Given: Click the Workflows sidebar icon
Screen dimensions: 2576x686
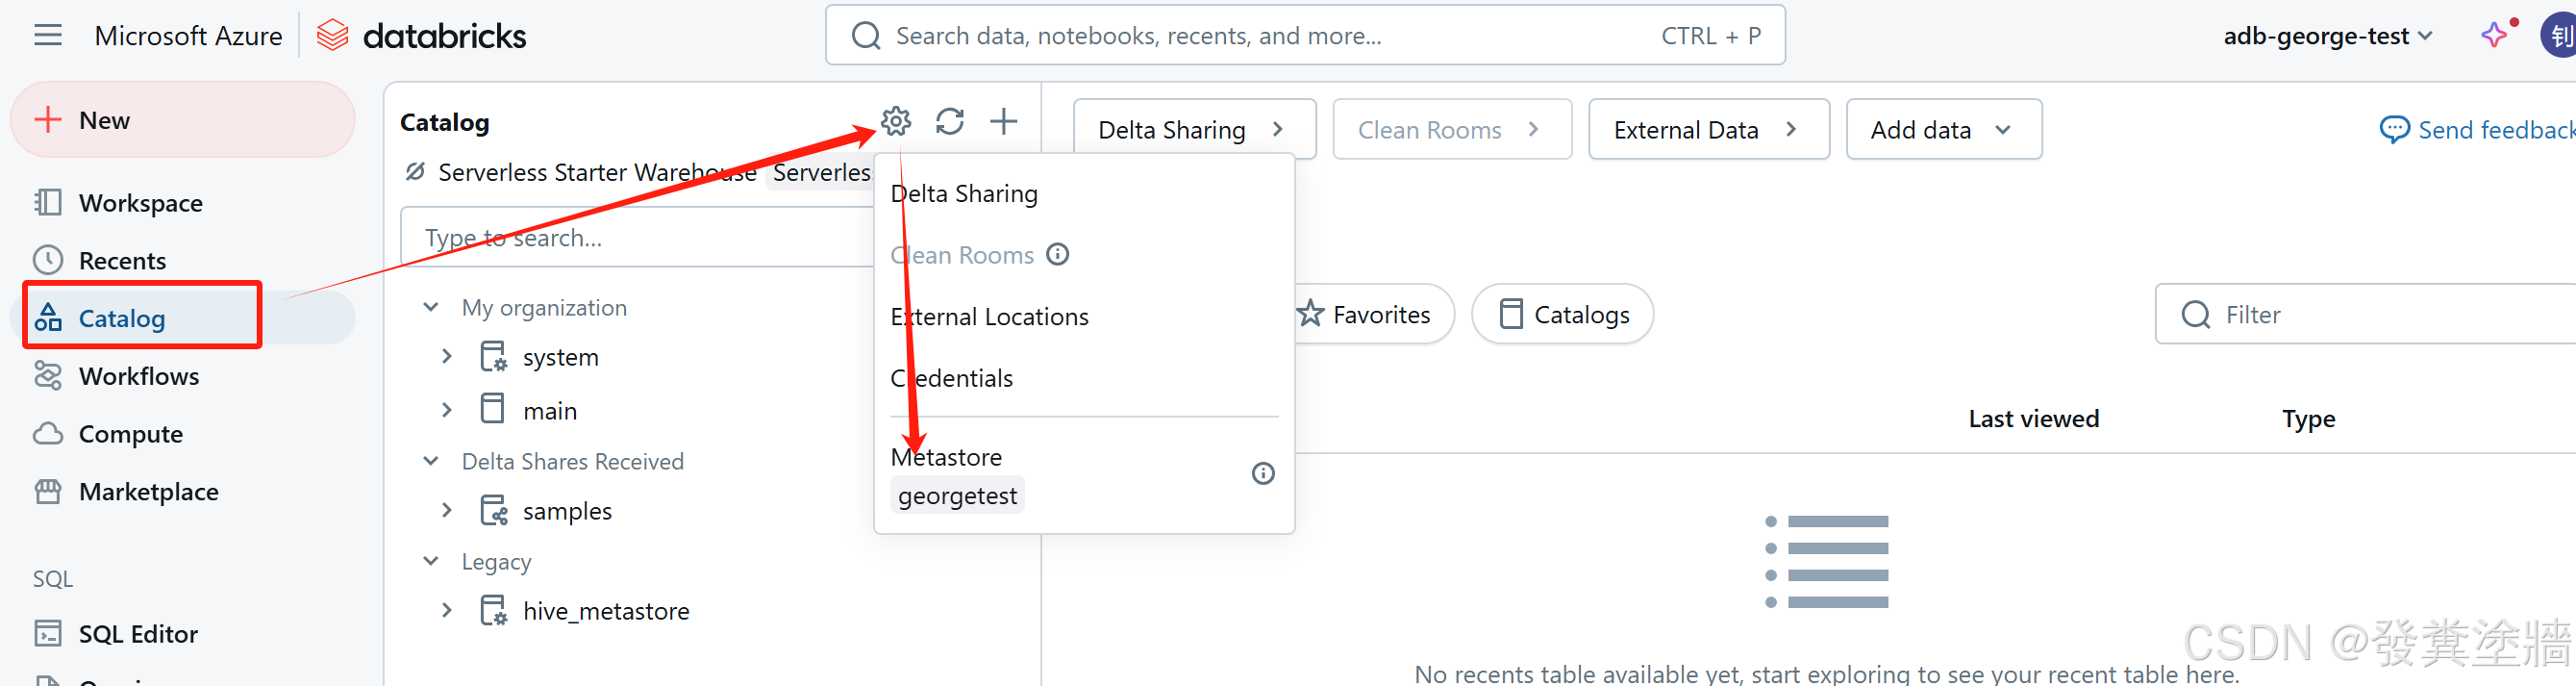Looking at the screenshot, I should (x=47, y=376).
